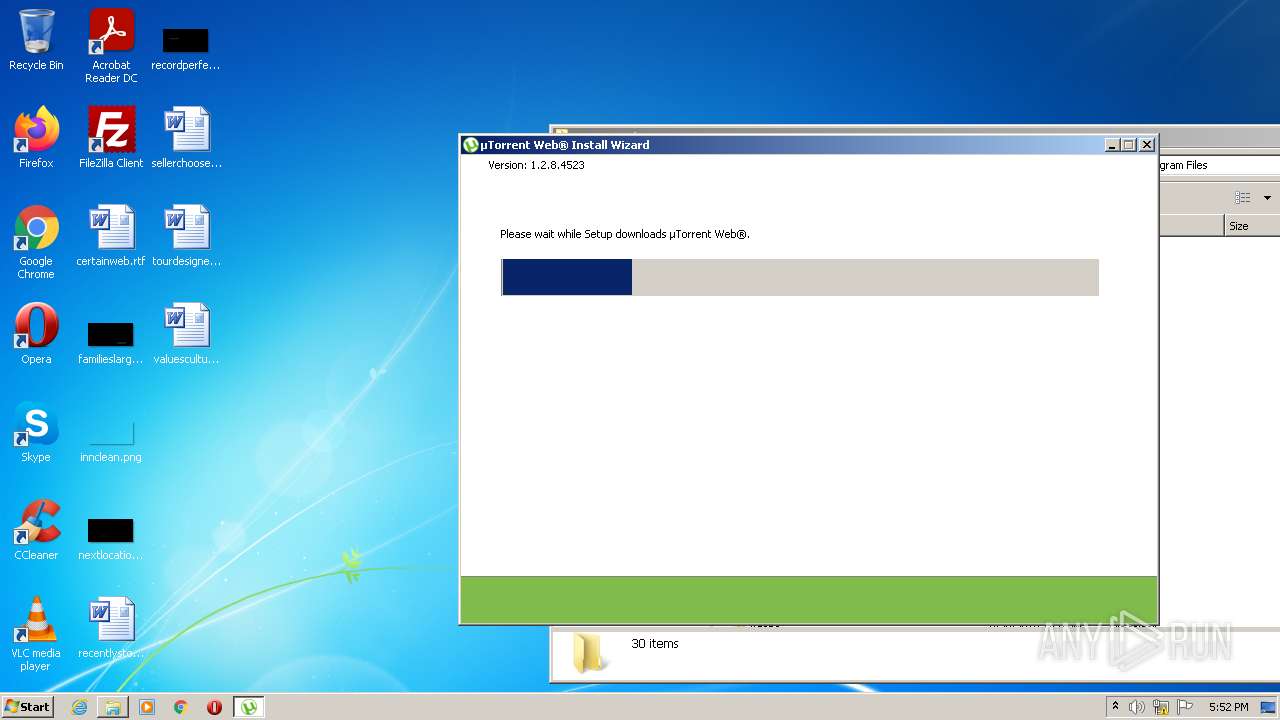Image resolution: width=1280 pixels, height=720 pixels.
Task: Launch Acrobat Reader DC from desktop
Action: (x=111, y=46)
